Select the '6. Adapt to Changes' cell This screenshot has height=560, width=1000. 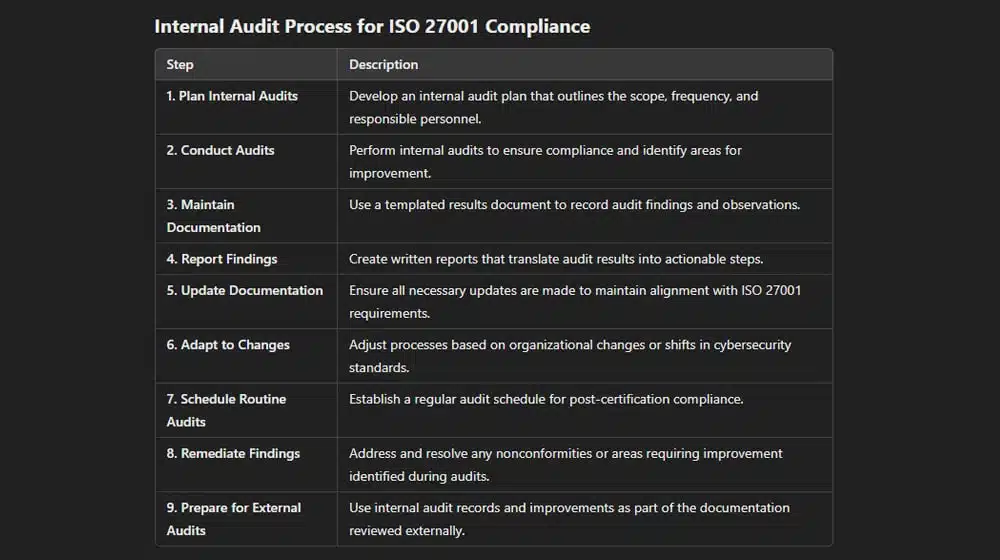(x=246, y=356)
